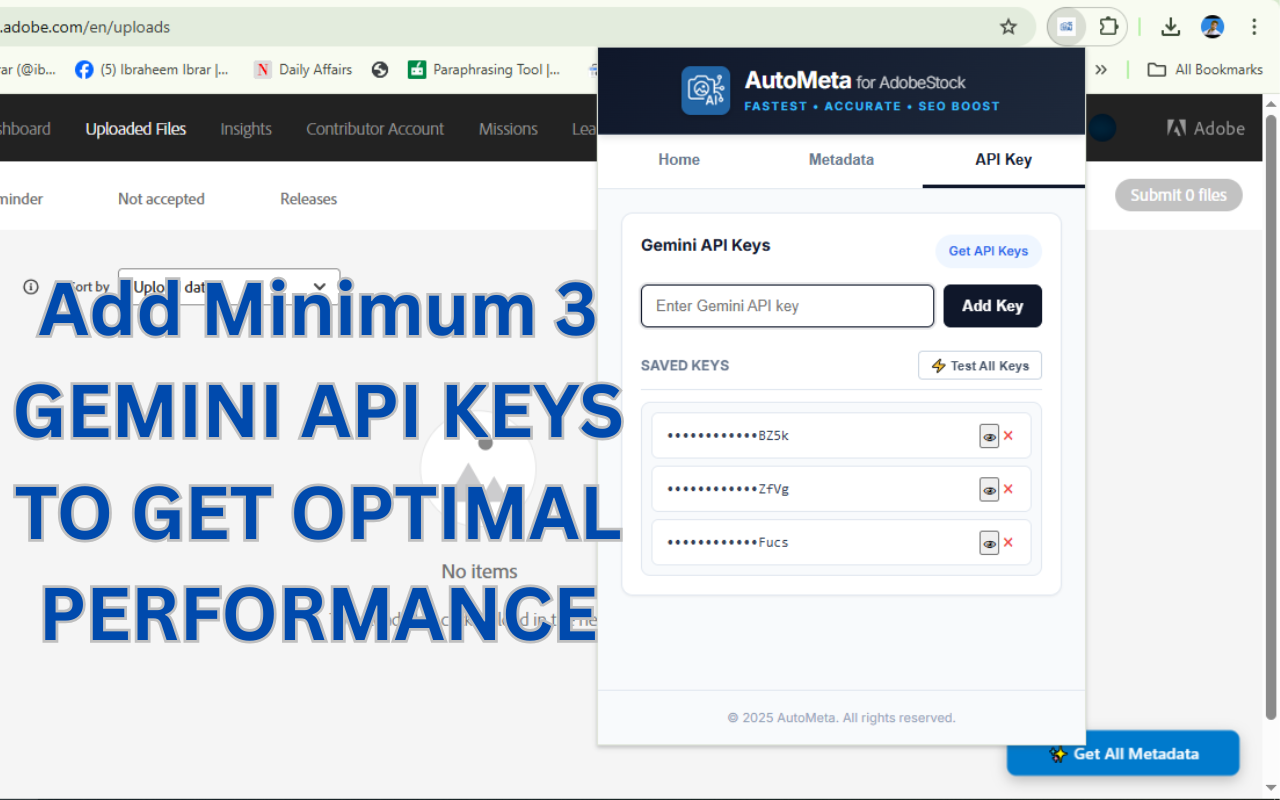This screenshot has width=1280, height=800.
Task: Click the Add Key button
Action: [x=992, y=306]
